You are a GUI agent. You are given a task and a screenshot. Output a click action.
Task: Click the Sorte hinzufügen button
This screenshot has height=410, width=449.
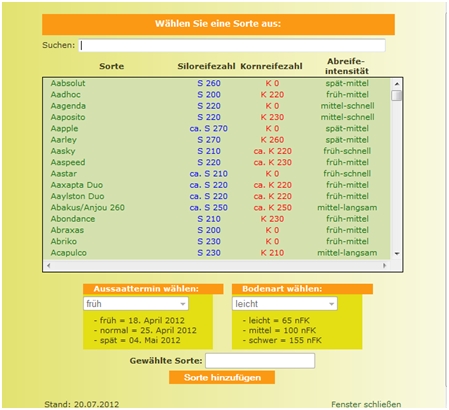click(x=222, y=377)
